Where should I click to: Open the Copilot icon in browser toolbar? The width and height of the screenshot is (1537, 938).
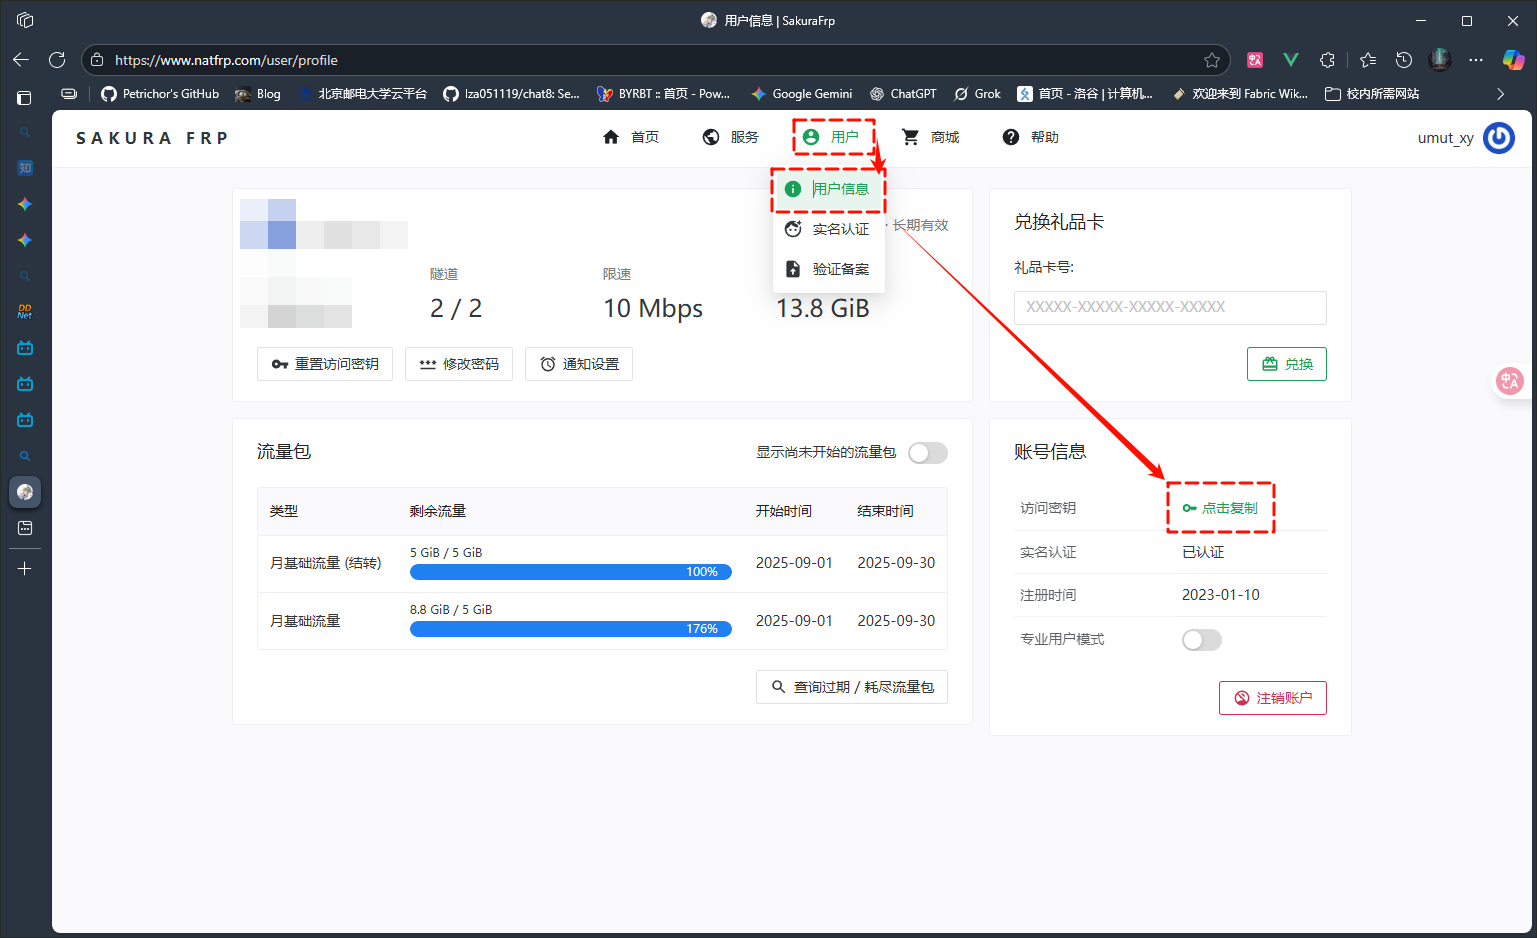pyautogui.click(x=1513, y=60)
